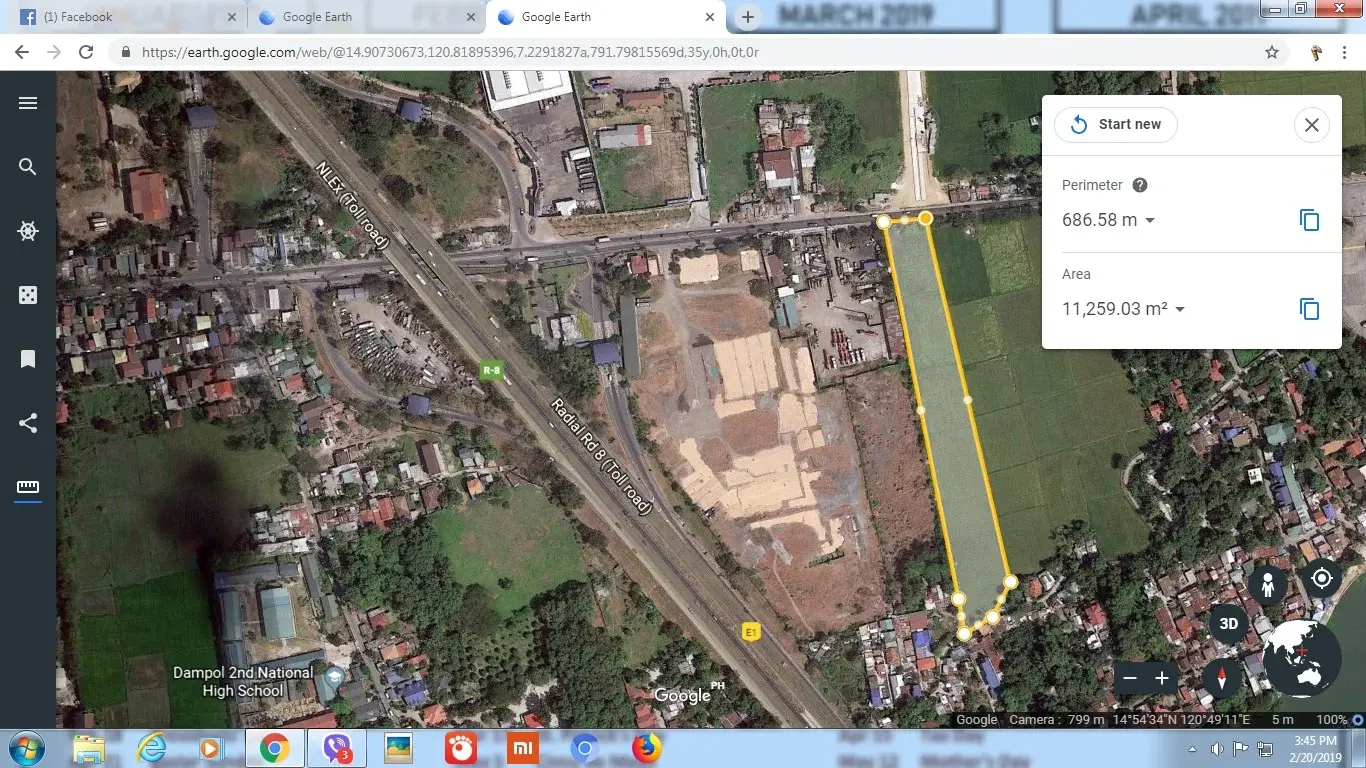Open the Search magnifier in the sidebar
Image resolution: width=1366 pixels, height=768 pixels.
pyautogui.click(x=28, y=167)
